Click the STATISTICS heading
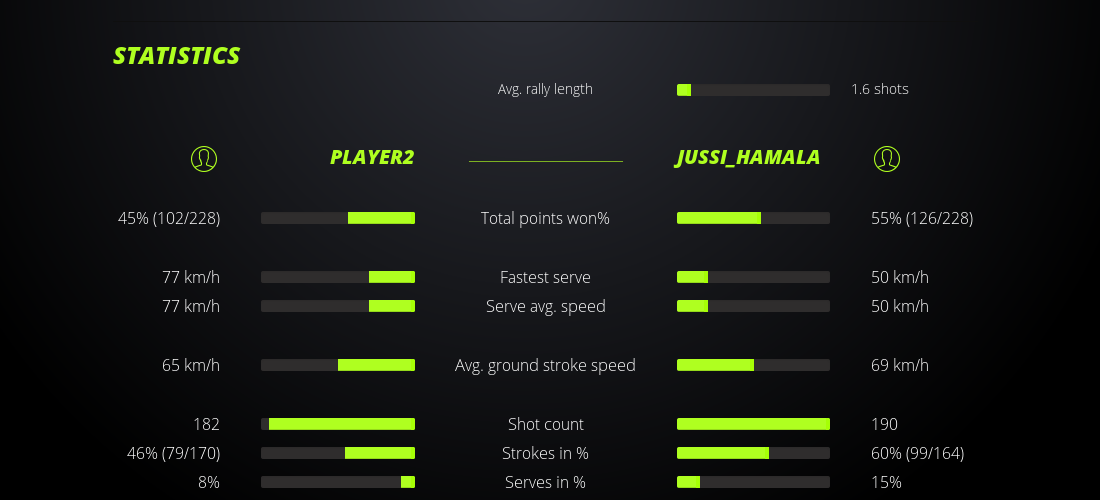 pyautogui.click(x=177, y=56)
